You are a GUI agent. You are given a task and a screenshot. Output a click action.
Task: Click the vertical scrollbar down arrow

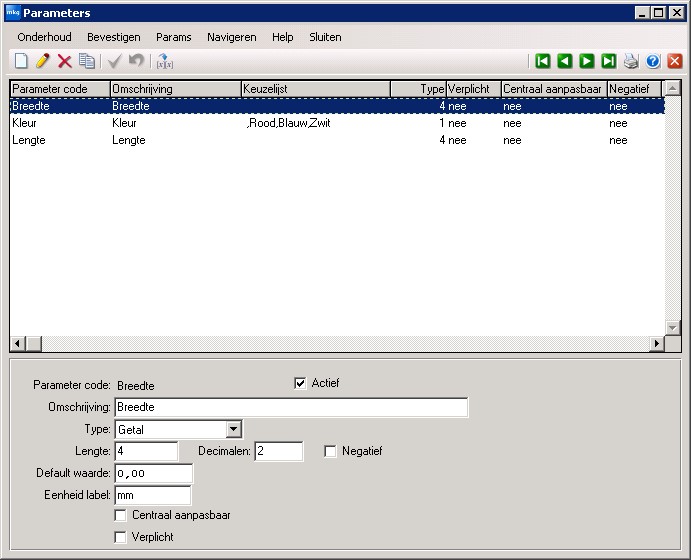(672, 328)
